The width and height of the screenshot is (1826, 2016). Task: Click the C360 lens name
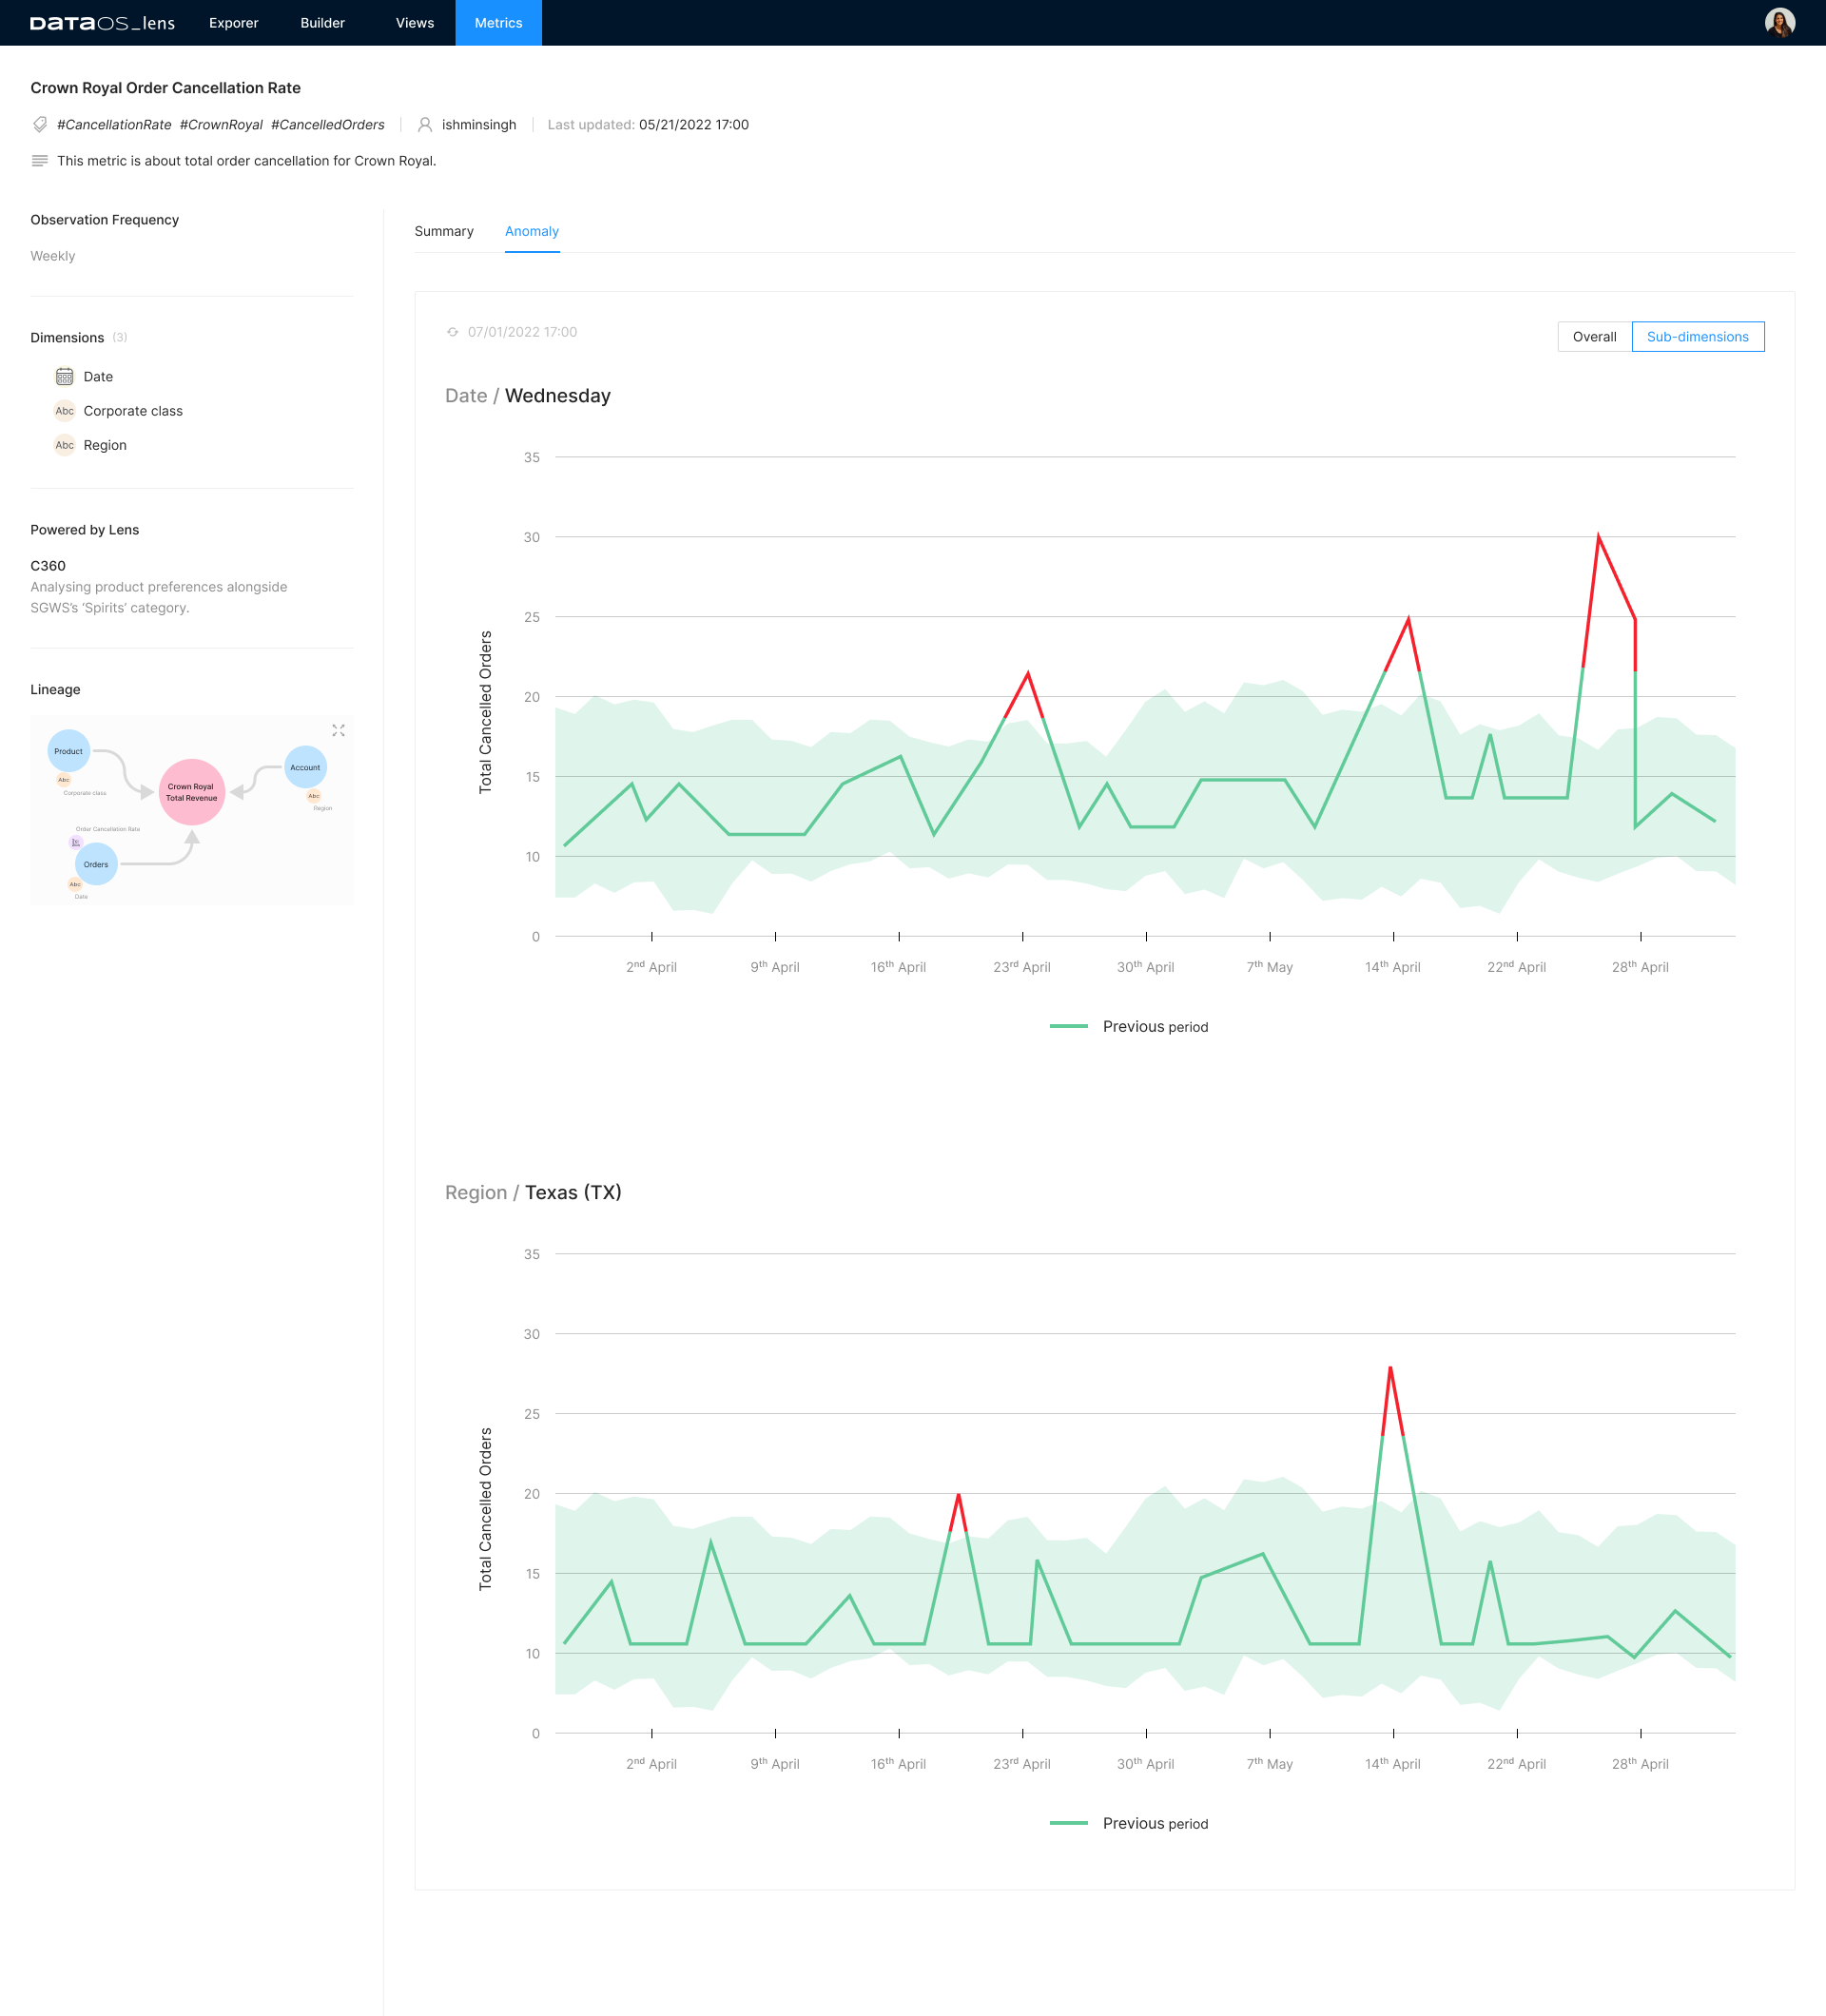48,566
